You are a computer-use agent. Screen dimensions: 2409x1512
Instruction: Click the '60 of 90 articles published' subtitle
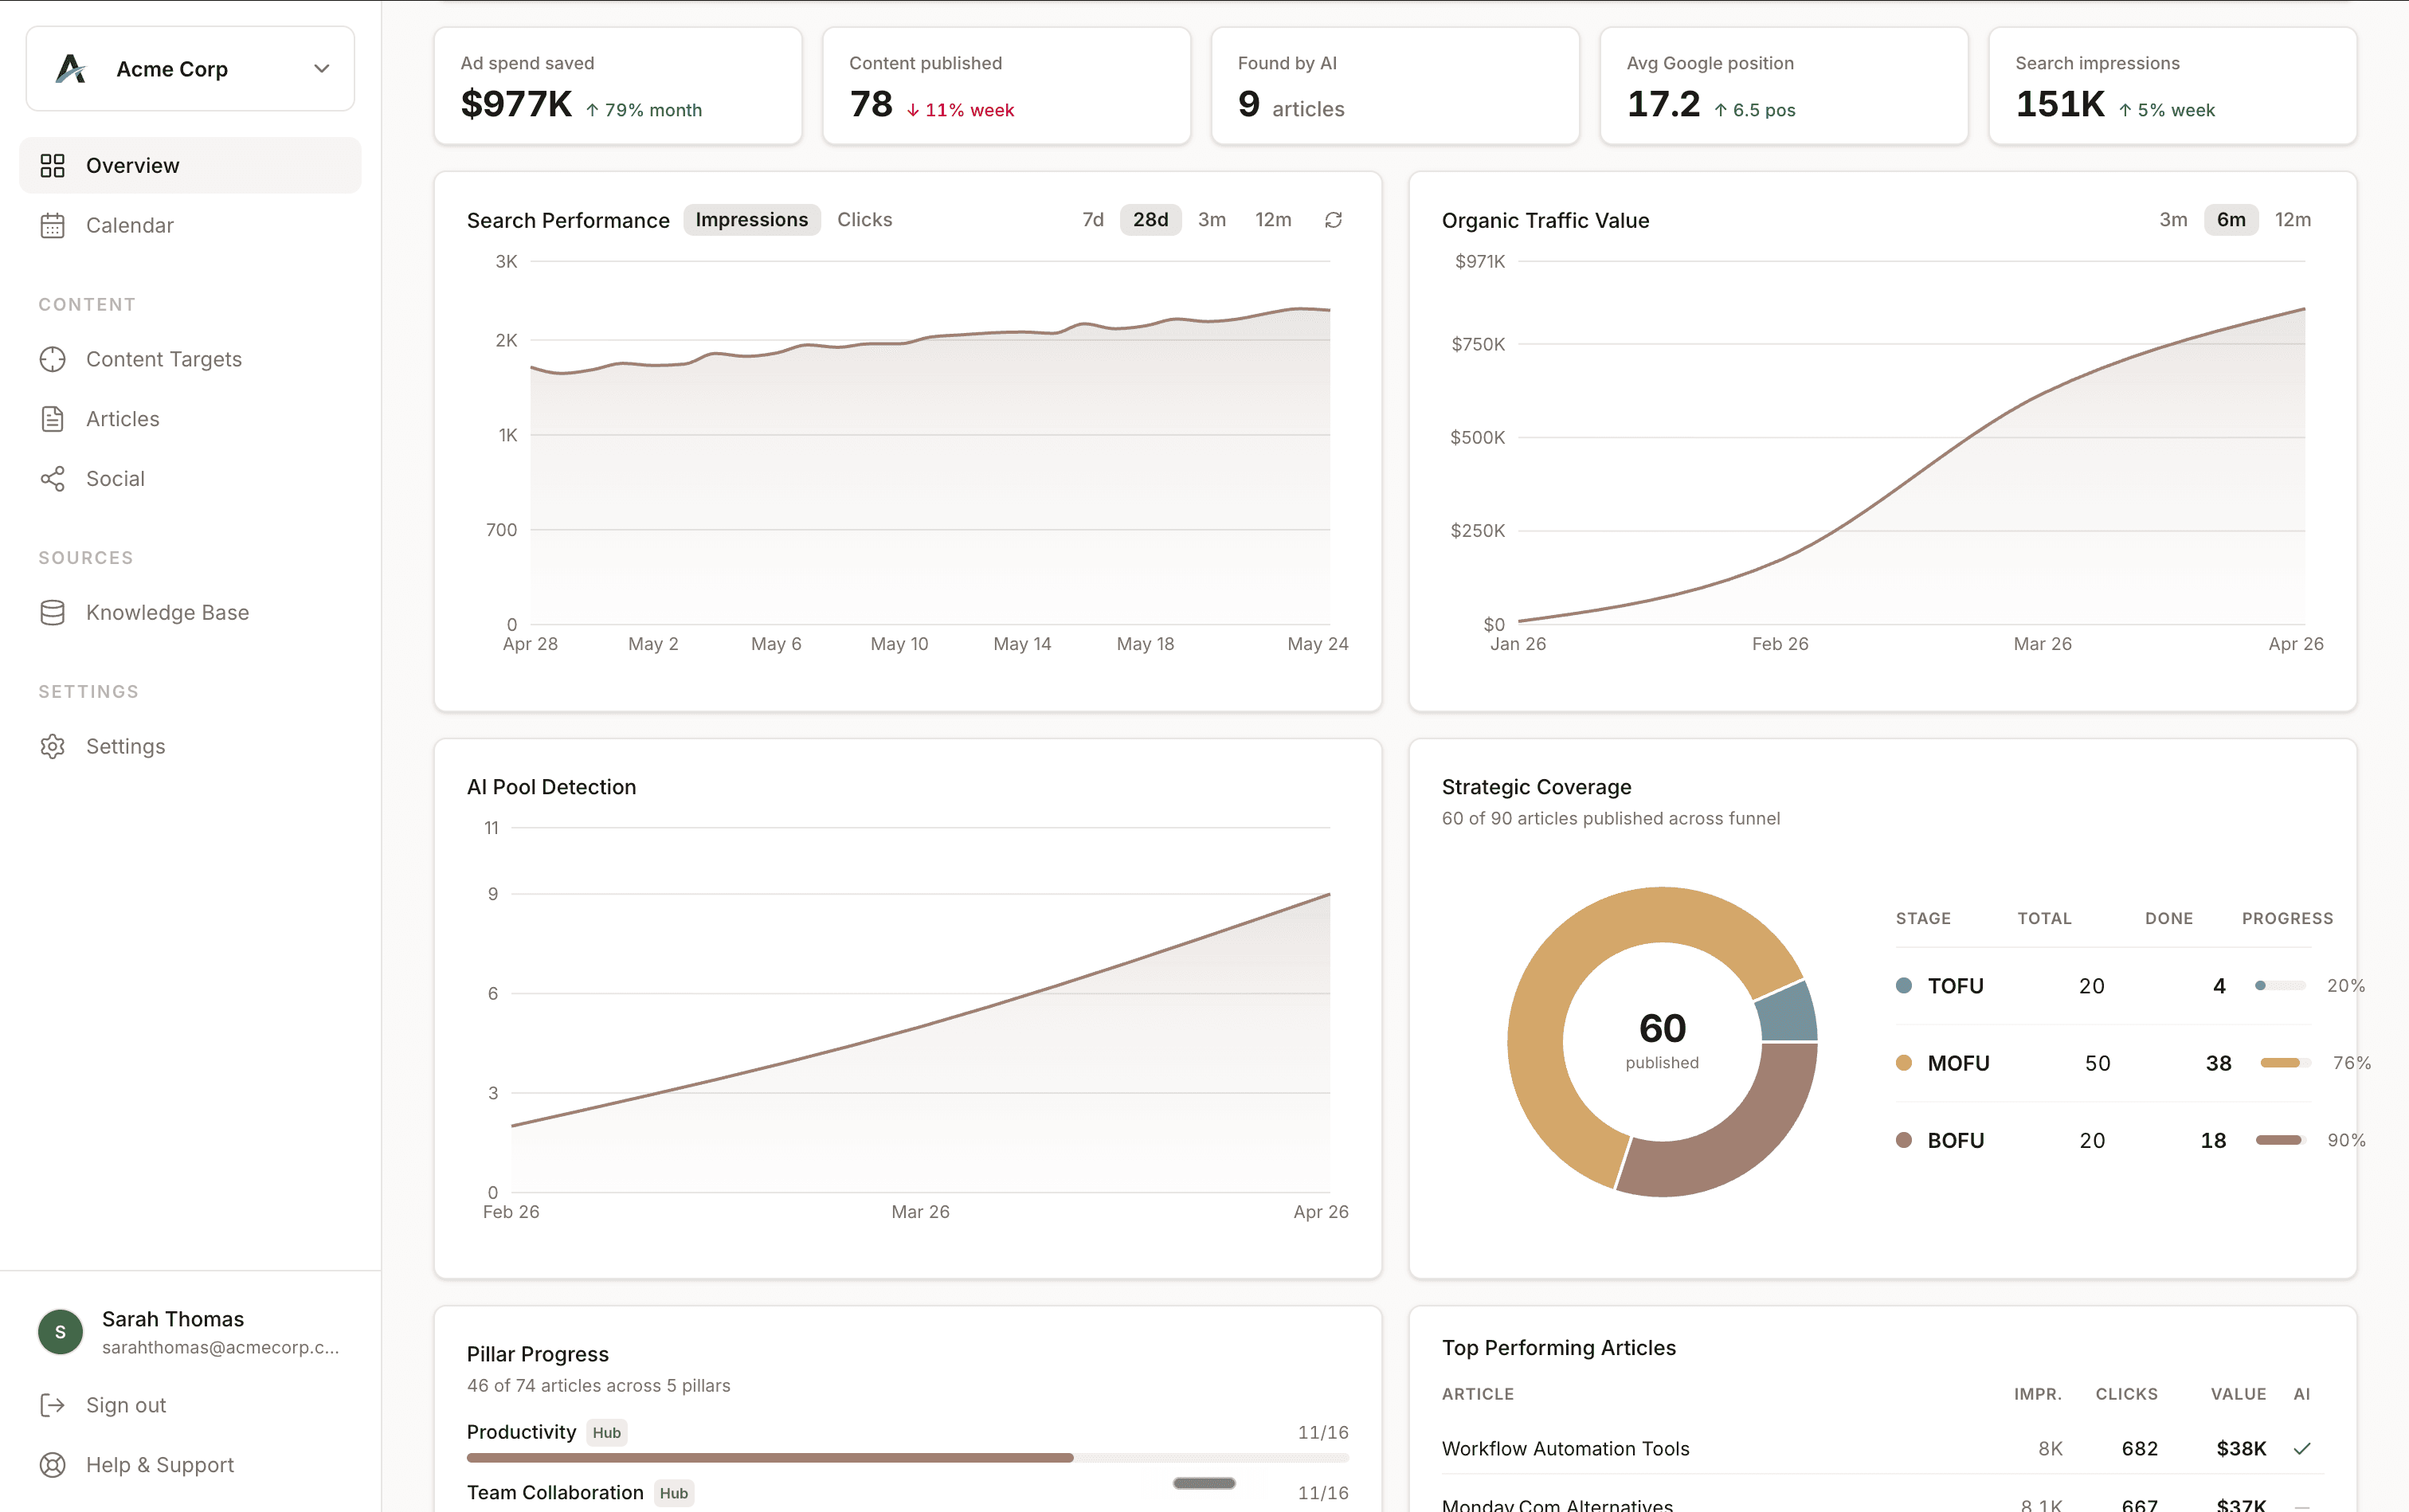[x=1611, y=819]
